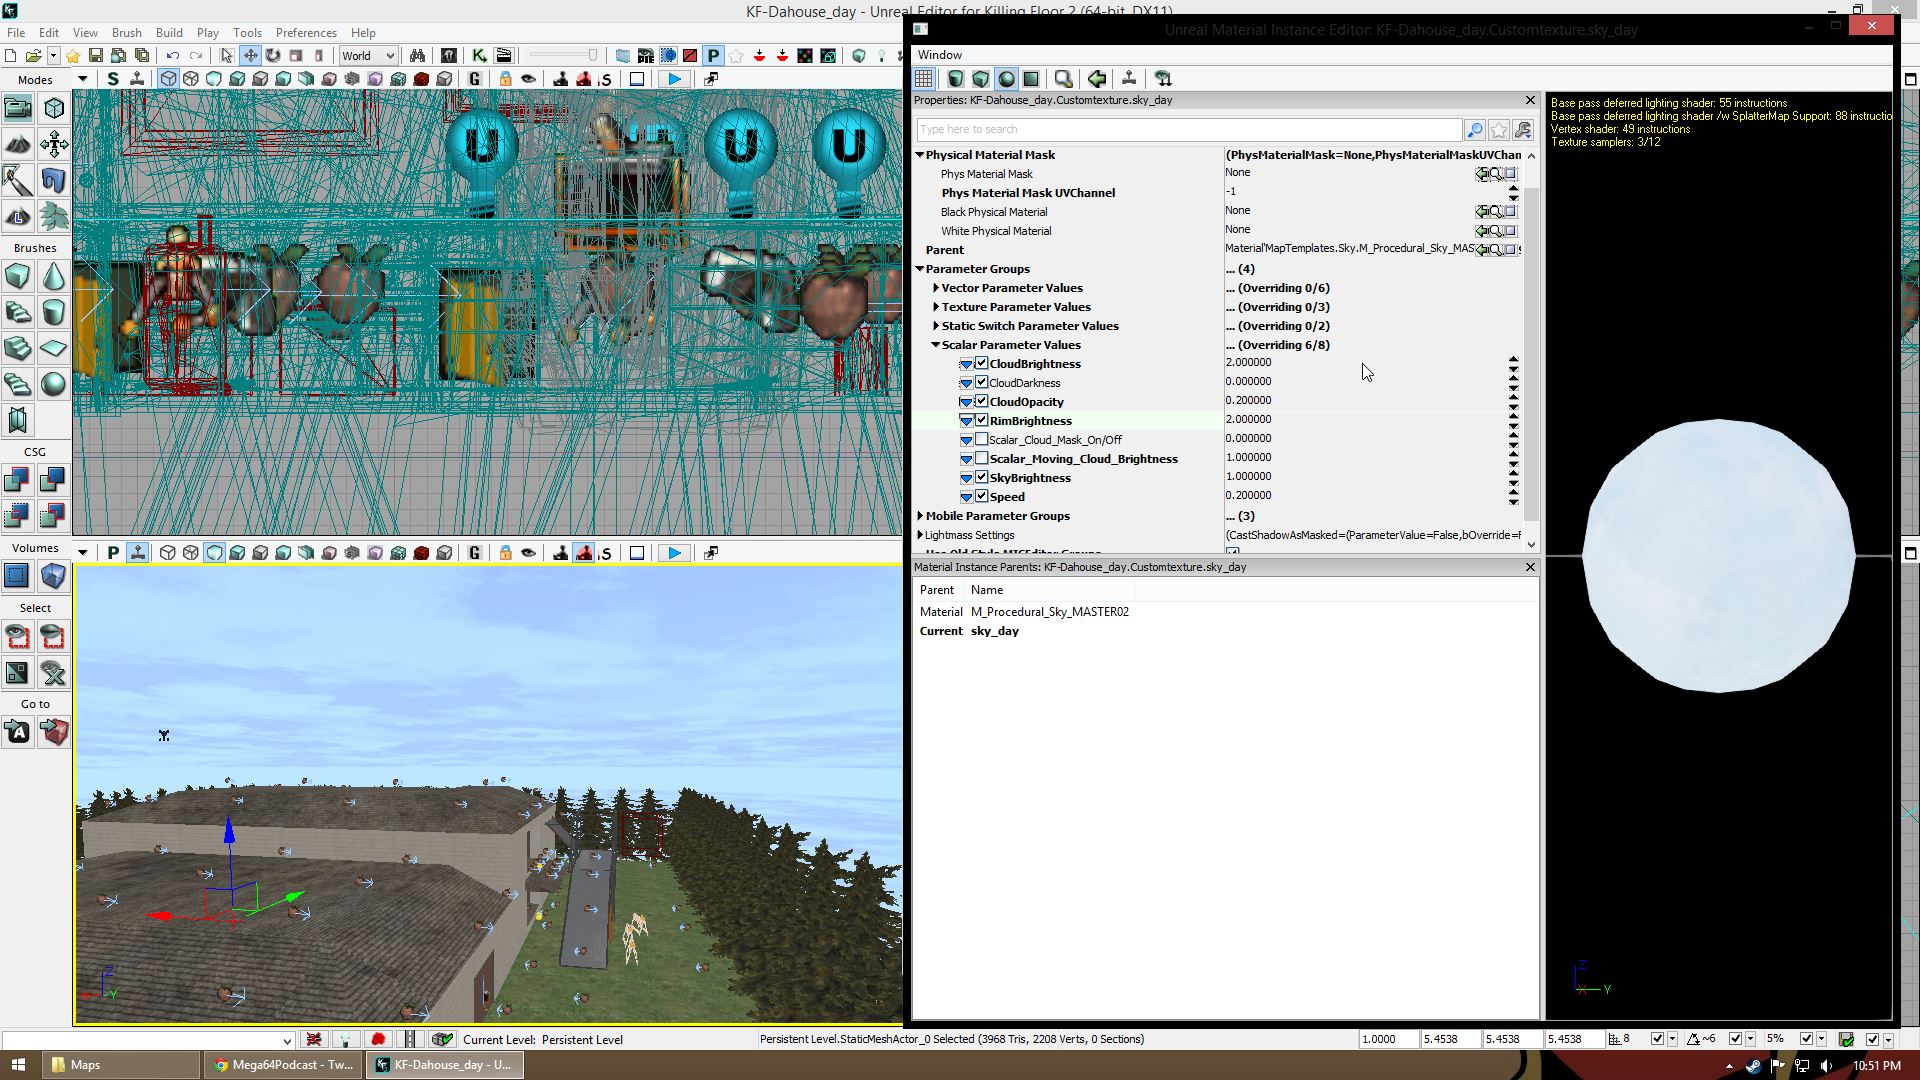The height and width of the screenshot is (1080, 1920).
Task: Enable Scalar_Cloud_Mask_On/Off override checkbox
Action: pos(981,440)
